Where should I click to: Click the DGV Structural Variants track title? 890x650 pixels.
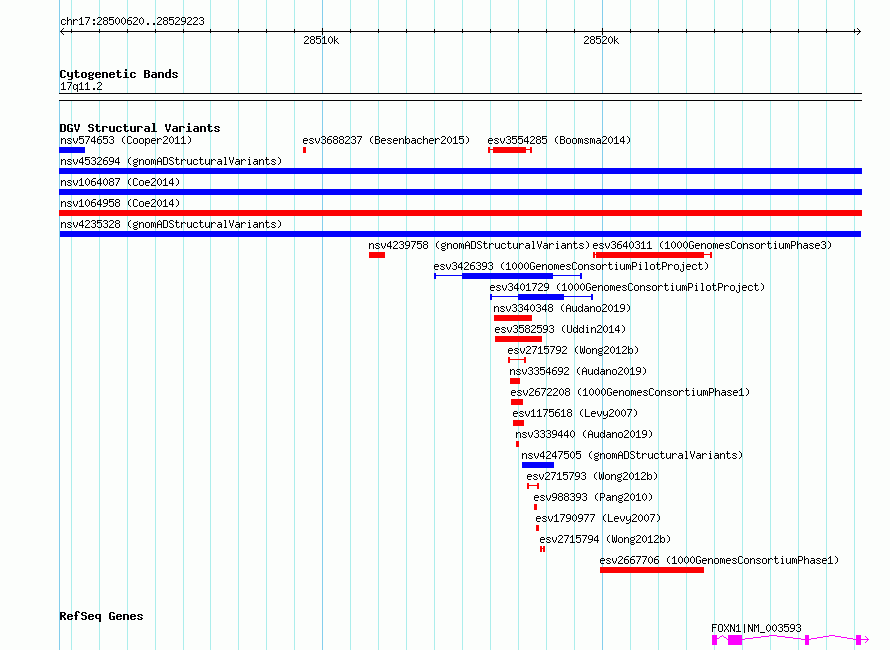pyautogui.click(x=140, y=128)
